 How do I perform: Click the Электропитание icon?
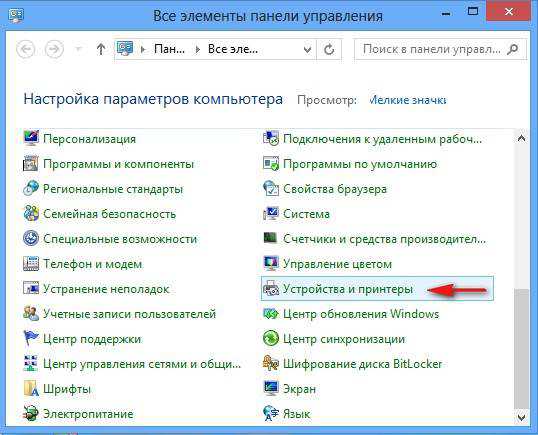coord(31,413)
